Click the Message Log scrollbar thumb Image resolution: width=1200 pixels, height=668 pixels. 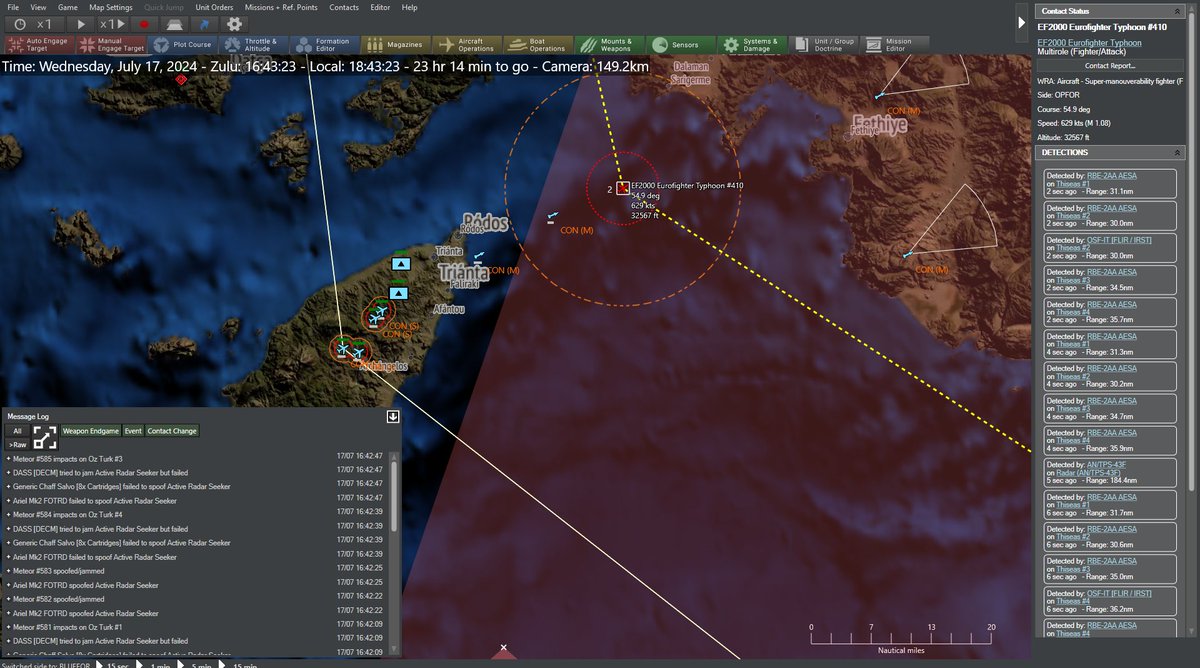click(x=394, y=497)
